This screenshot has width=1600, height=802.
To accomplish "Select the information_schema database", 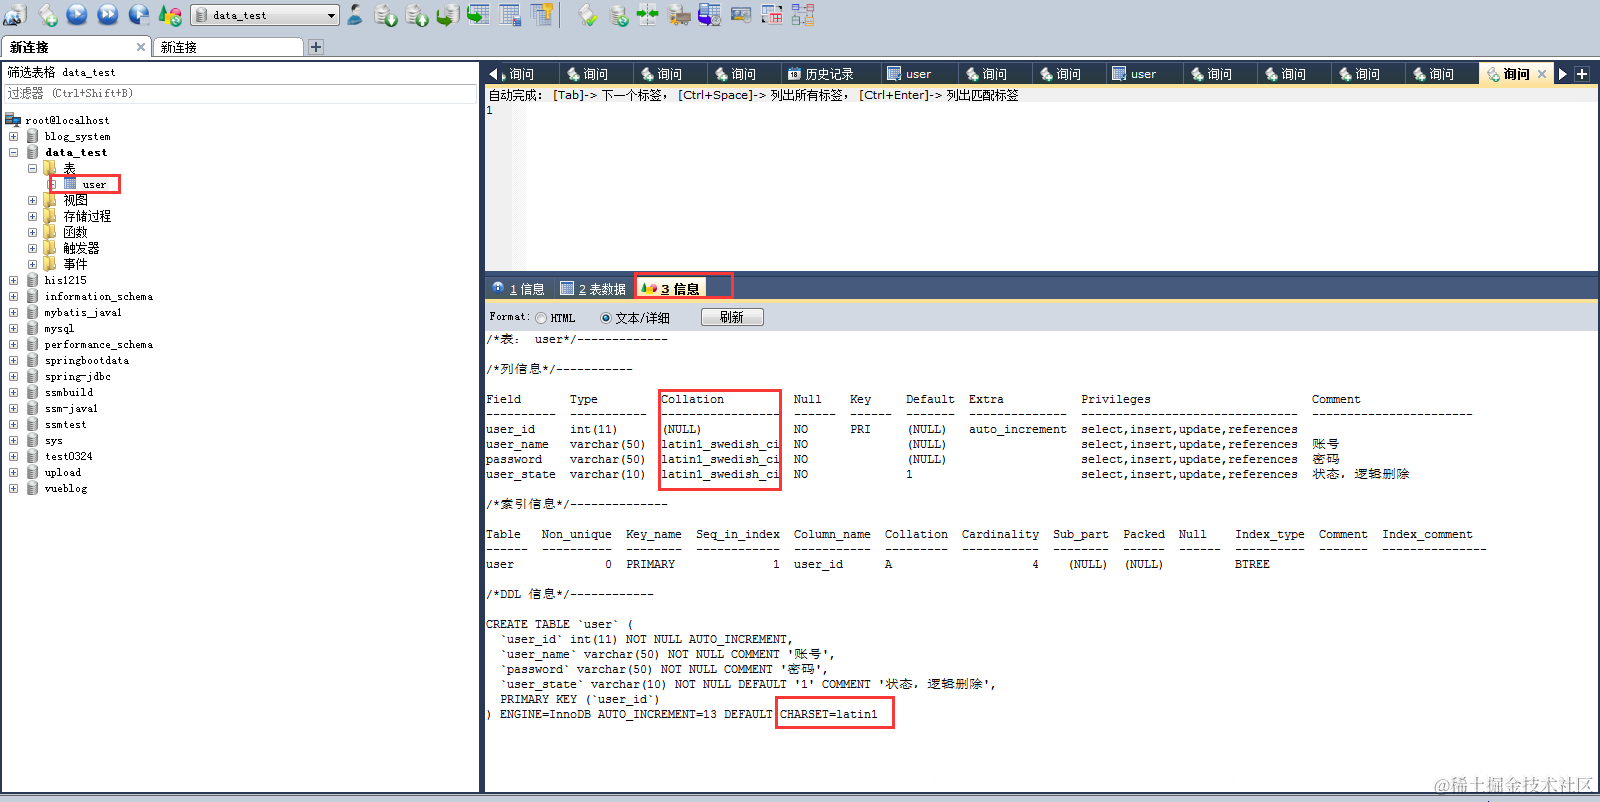I will click(x=98, y=296).
